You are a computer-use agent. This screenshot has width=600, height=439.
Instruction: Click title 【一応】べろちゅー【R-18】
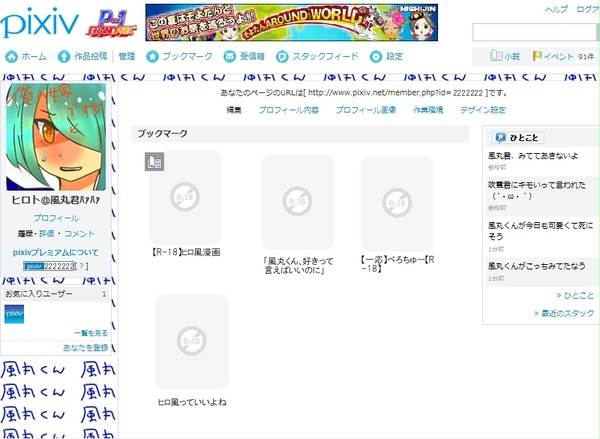coord(397,264)
